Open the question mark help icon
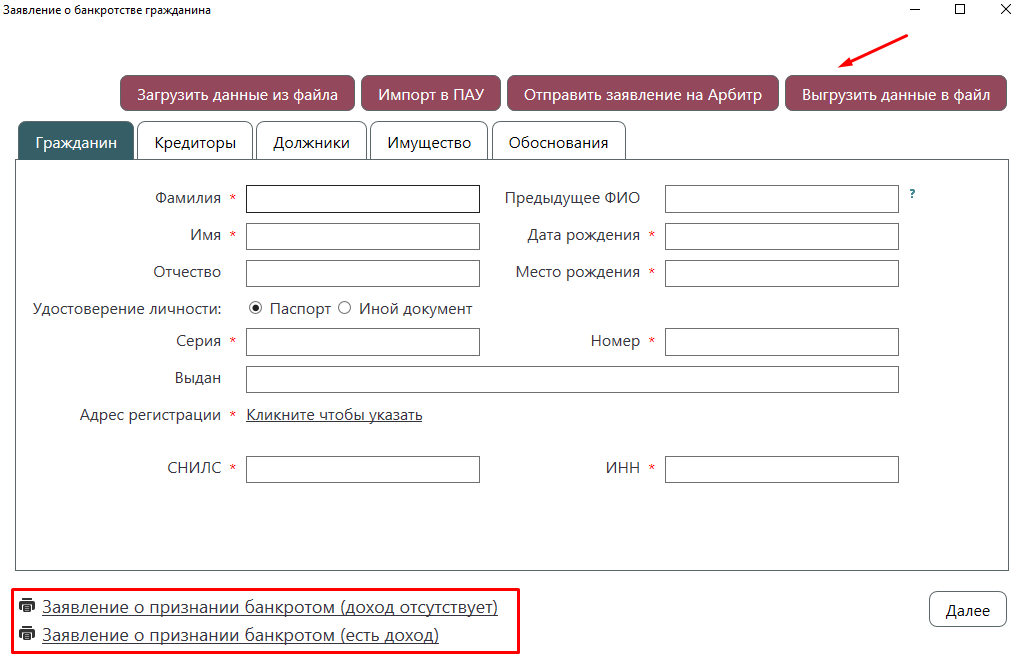Viewport: 1025px width, 667px height. point(912,194)
